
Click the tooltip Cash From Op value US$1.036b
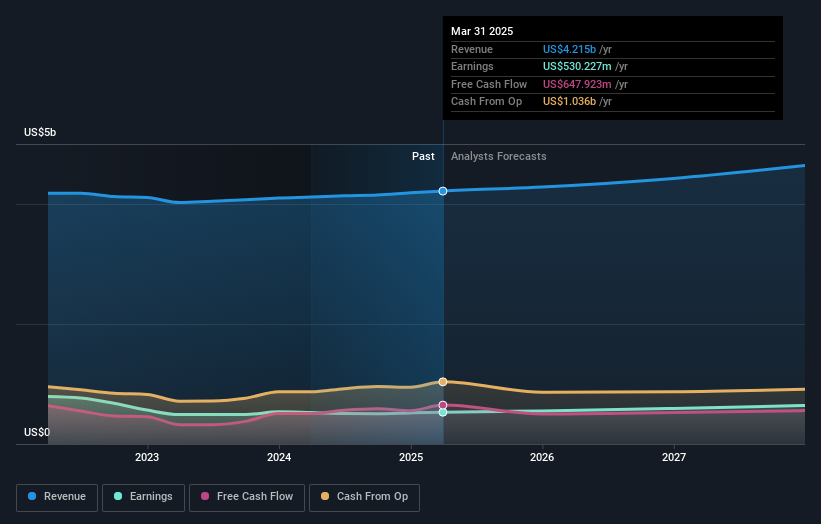tap(569, 102)
